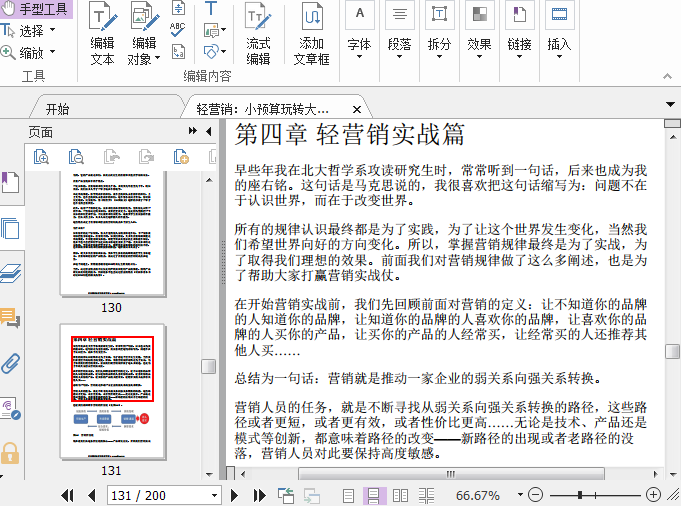Open the Bookmarks side panel
Viewport: 681px width, 506px height.
pyautogui.click(x=10, y=182)
